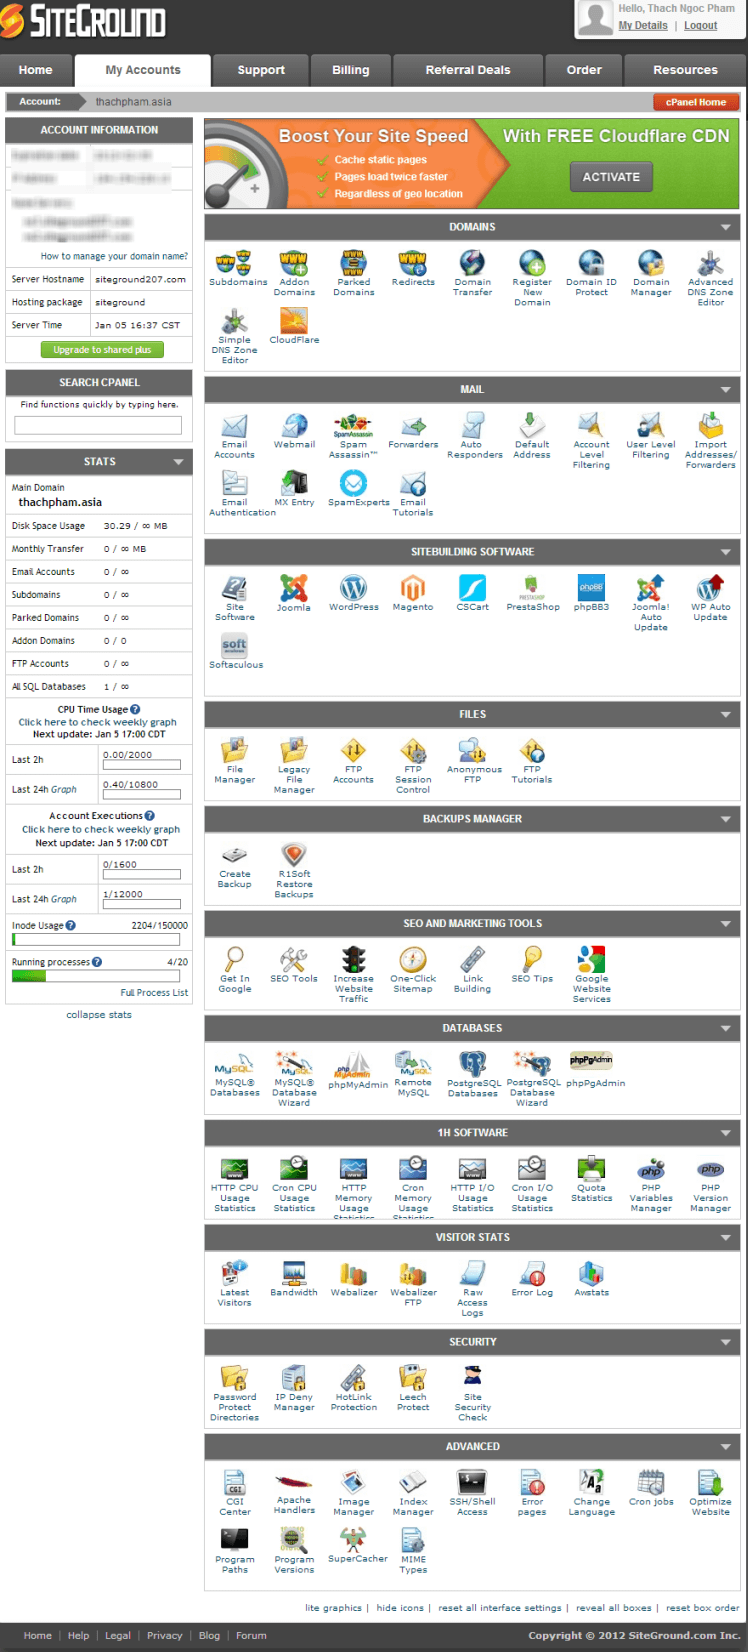The image size is (748, 1652).
Task: Click the Full Process List link
Action: (154, 993)
